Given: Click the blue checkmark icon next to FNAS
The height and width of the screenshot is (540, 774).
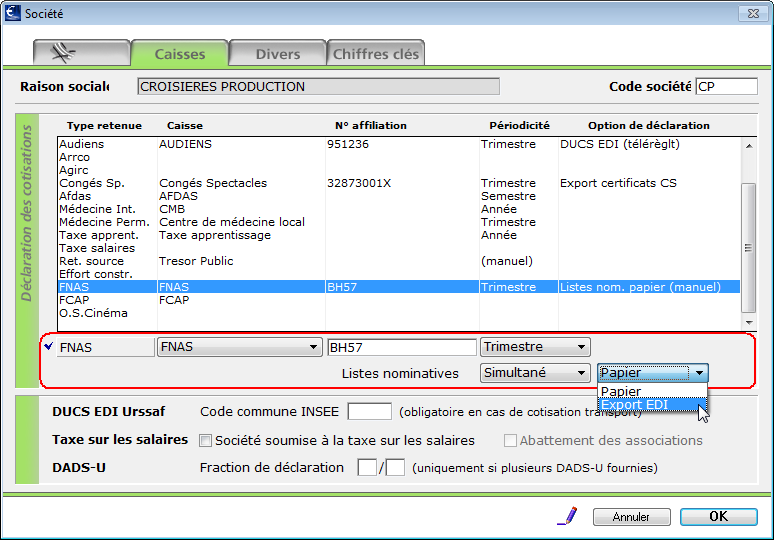Looking at the screenshot, I should click(x=48, y=347).
